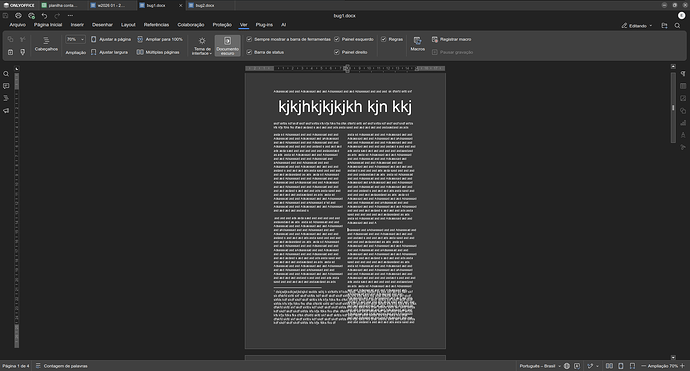Image resolution: width=690 pixels, height=371 pixels.
Task: Zoom in with the status bar plus button
Action: 682,366
